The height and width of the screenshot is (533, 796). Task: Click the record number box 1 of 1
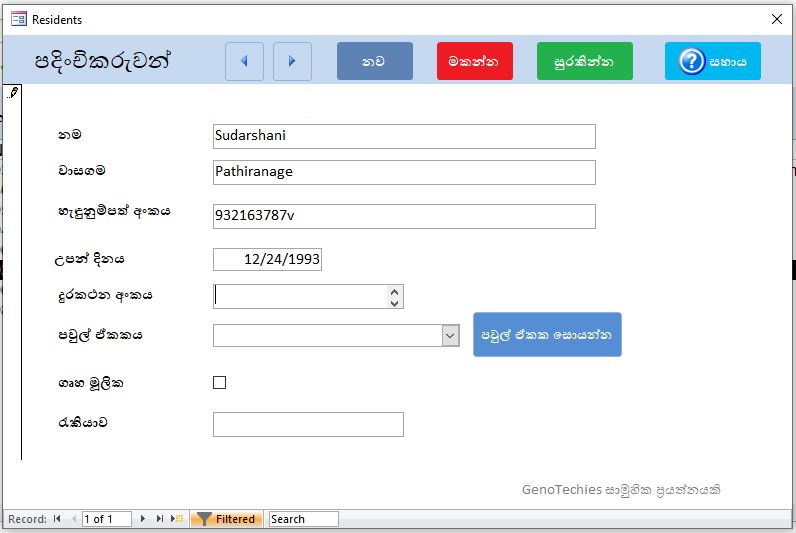coord(107,519)
